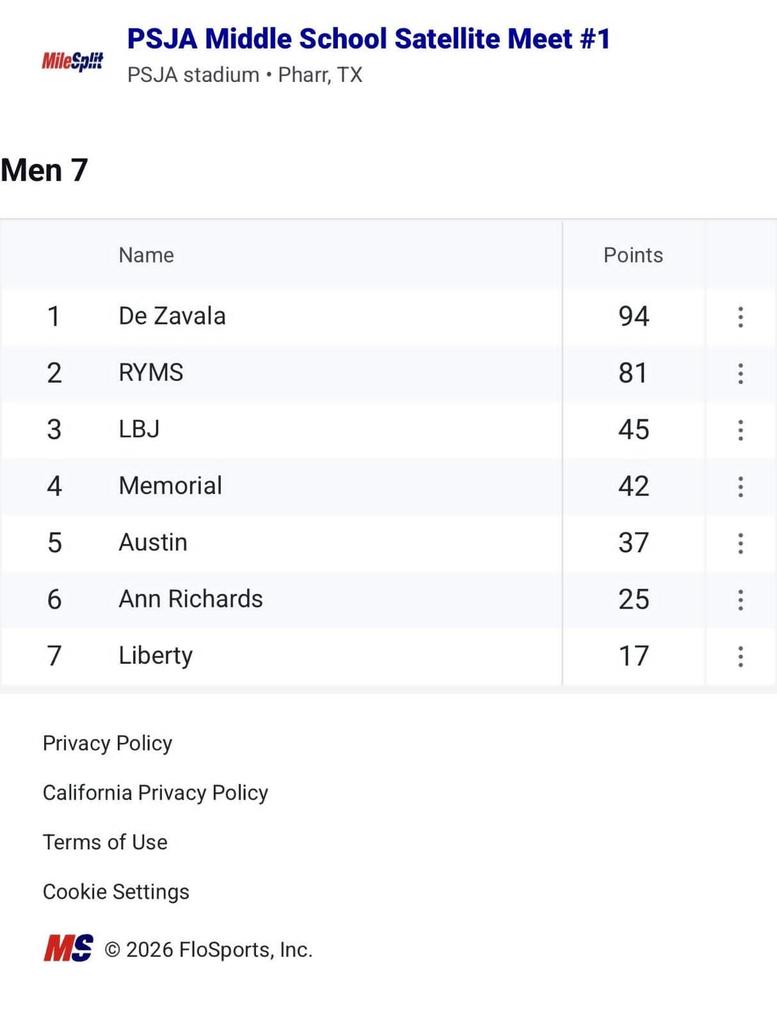Image resolution: width=777 pixels, height=1024 pixels.
Task: Select the Liberty team name
Action: pyautogui.click(x=156, y=656)
